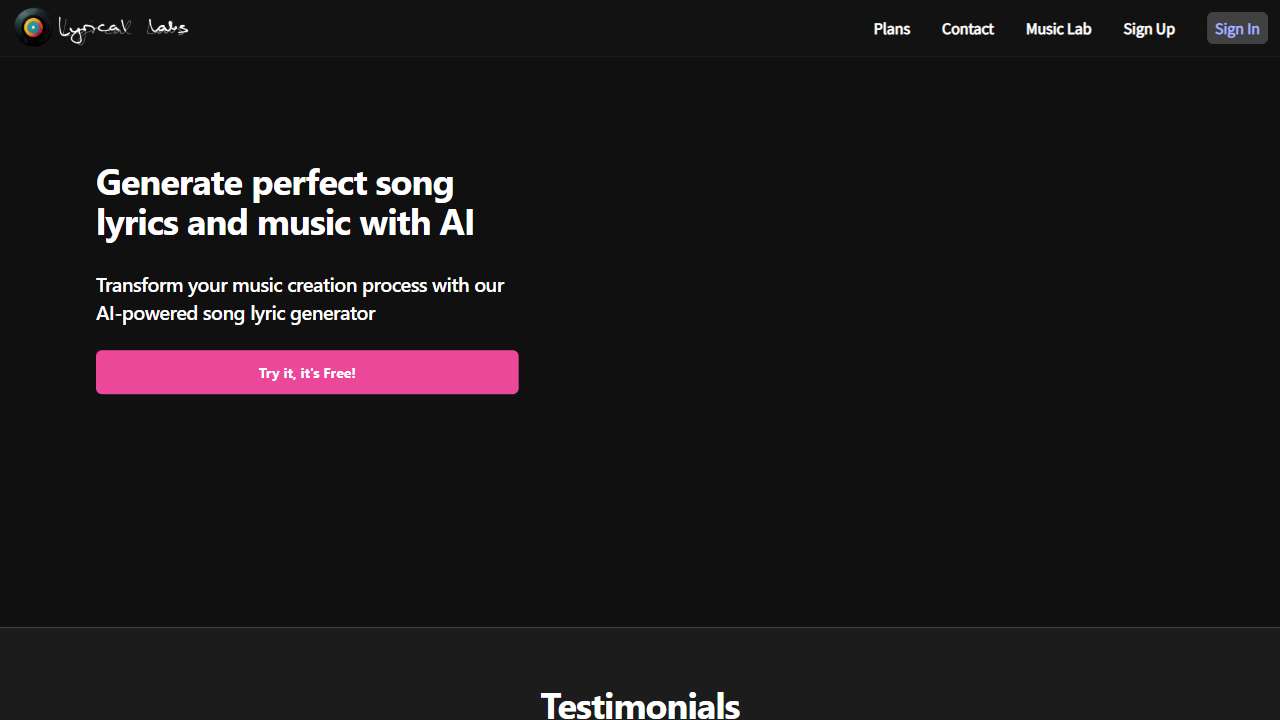Click the 'Transform your music creation' tagline line

[300, 285]
